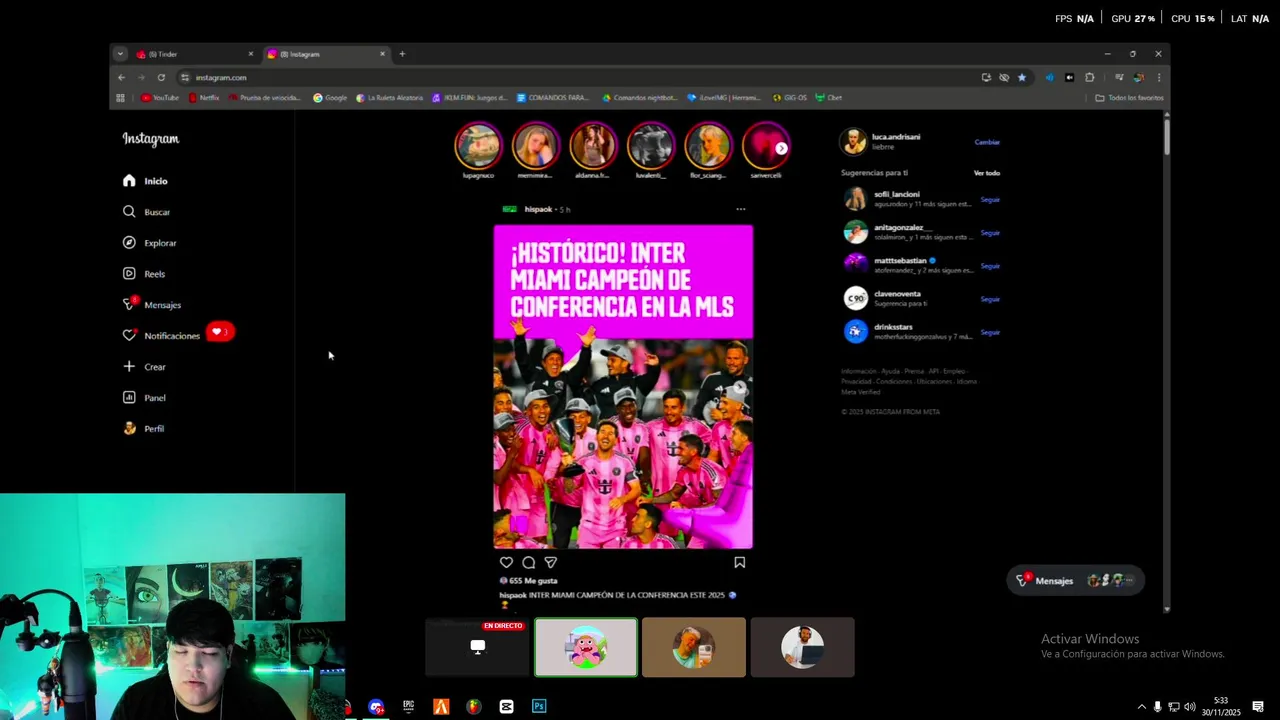Toggle the bookmark star for this page
Image resolution: width=1280 pixels, height=720 pixels.
1021,77
